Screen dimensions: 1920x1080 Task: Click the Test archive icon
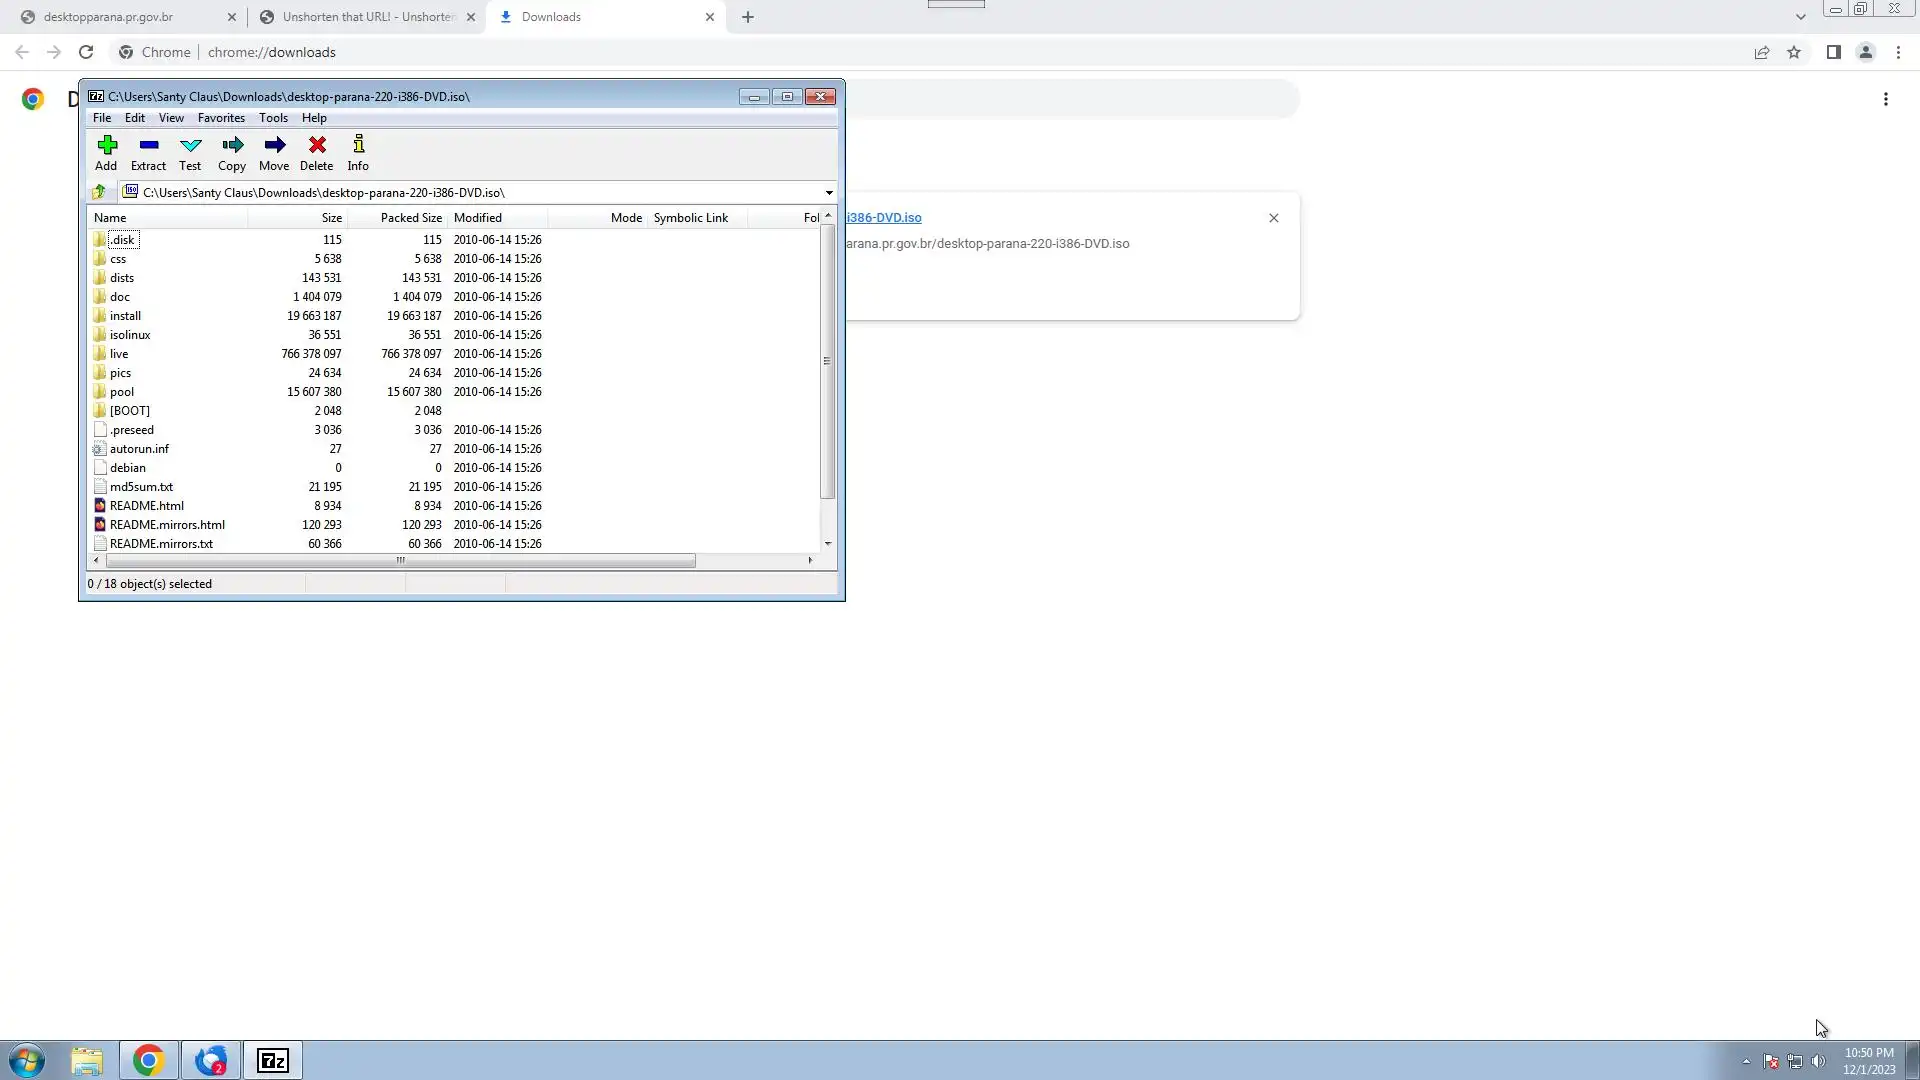point(190,152)
